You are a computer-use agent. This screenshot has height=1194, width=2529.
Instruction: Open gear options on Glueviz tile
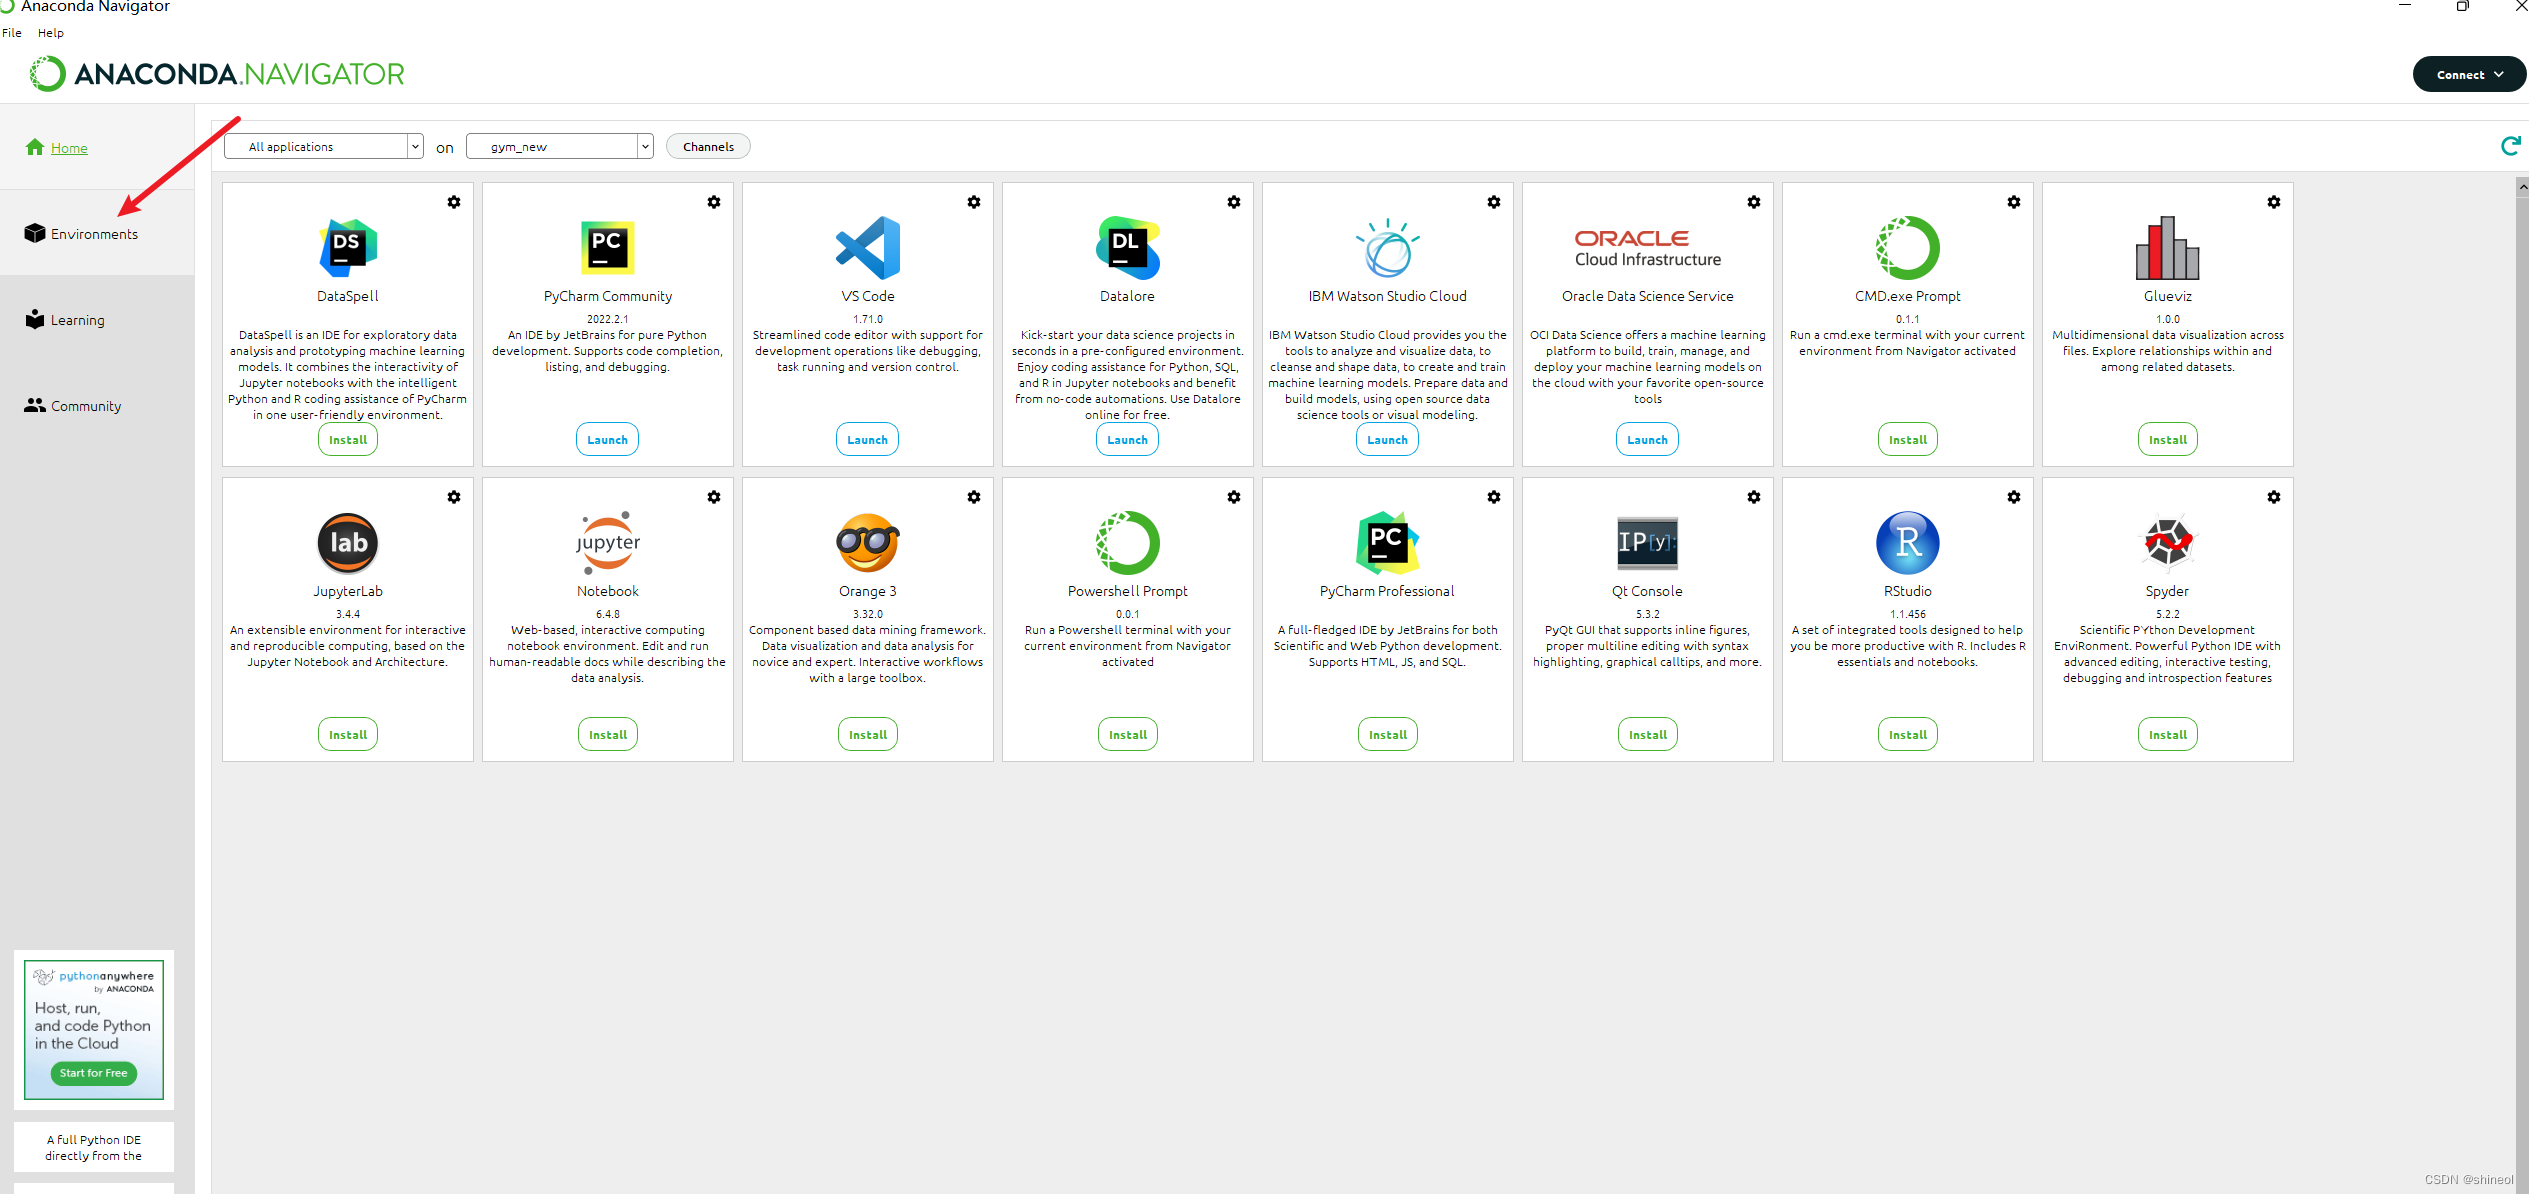point(2273,202)
